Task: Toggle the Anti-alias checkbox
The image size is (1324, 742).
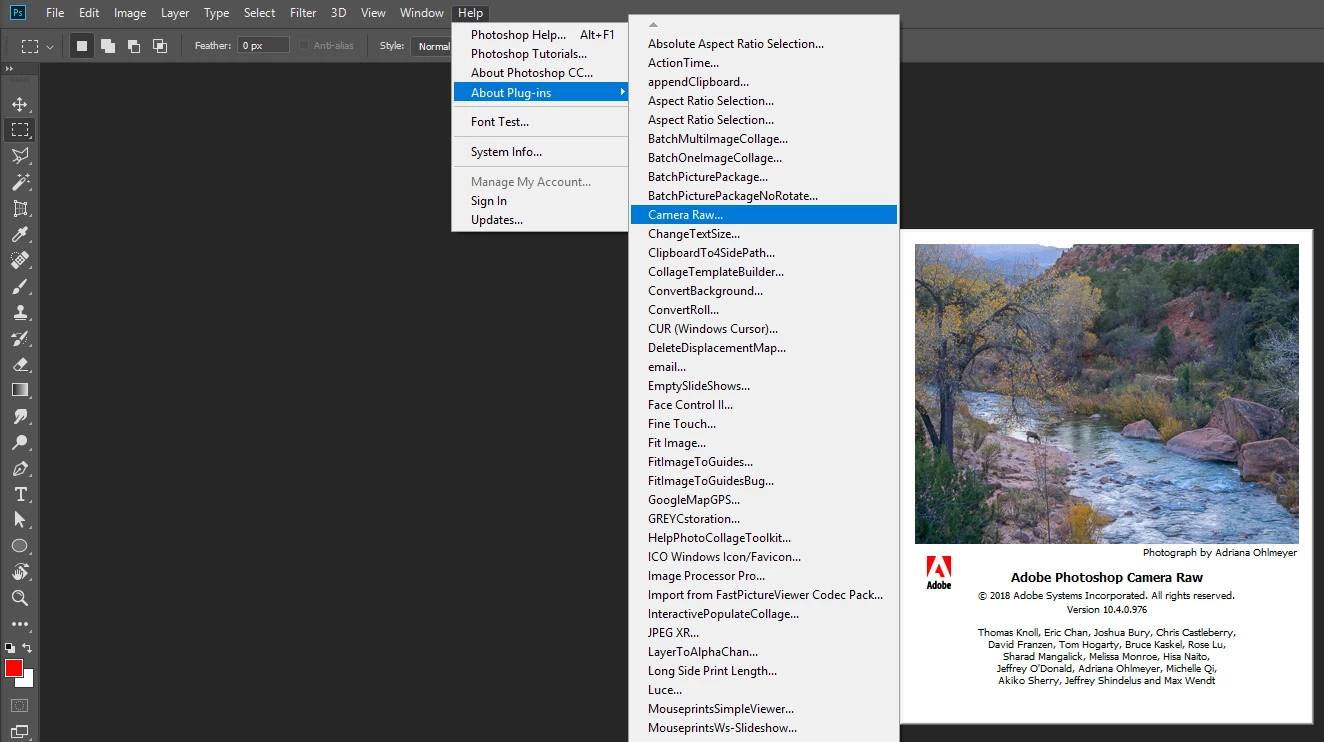Action: coord(304,46)
